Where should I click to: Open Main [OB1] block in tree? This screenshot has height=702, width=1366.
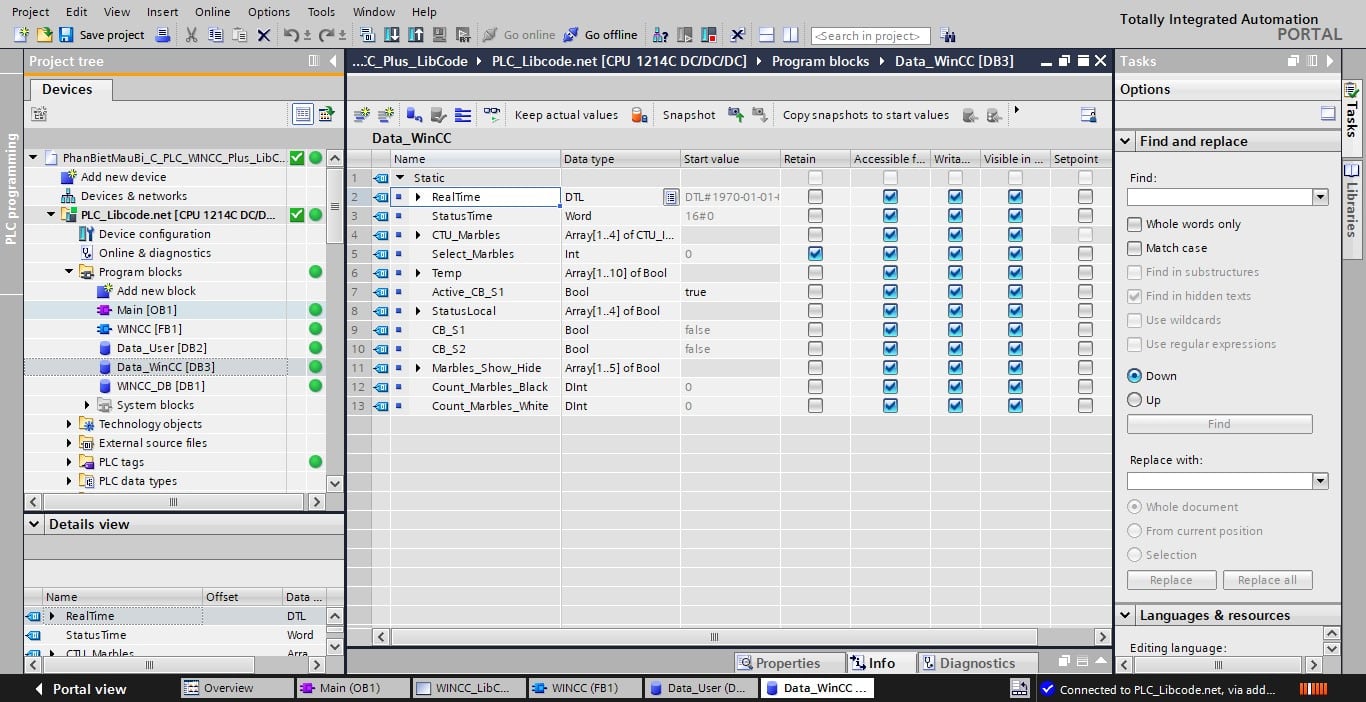click(146, 310)
